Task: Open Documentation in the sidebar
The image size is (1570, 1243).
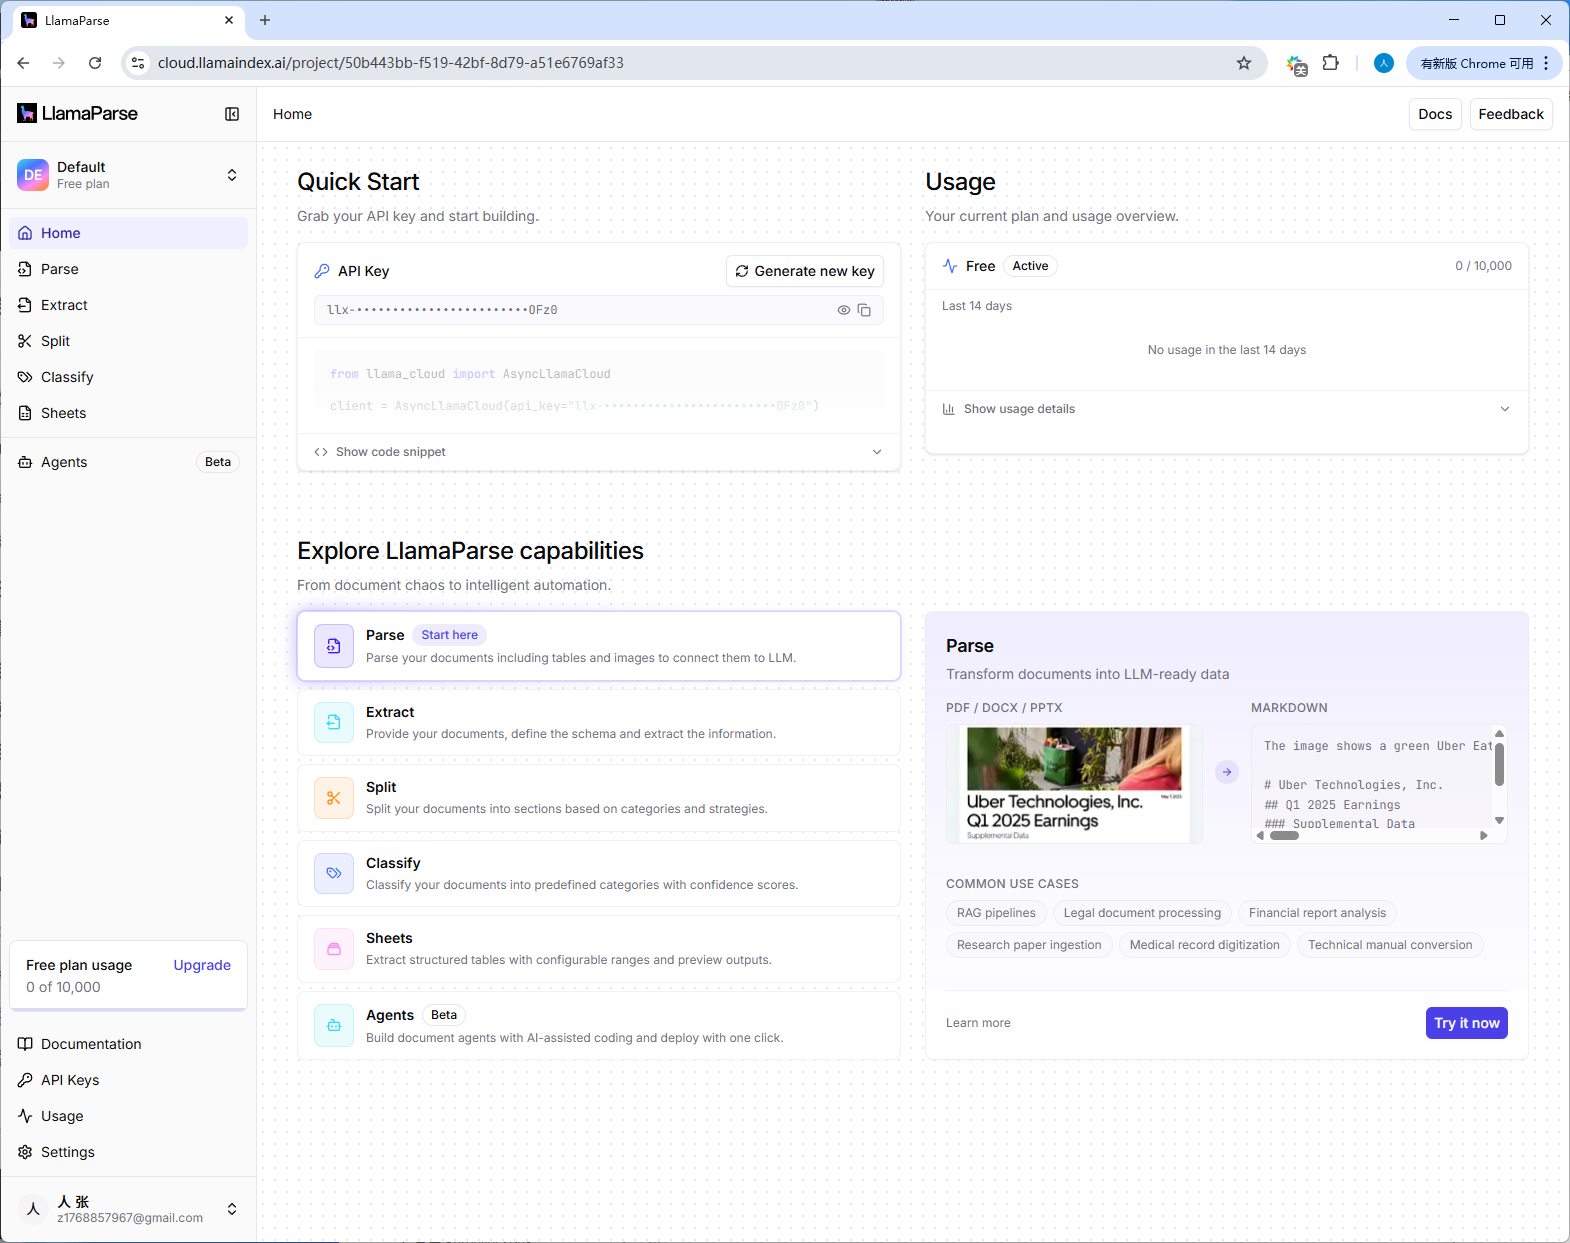Action: click(x=129, y=1044)
